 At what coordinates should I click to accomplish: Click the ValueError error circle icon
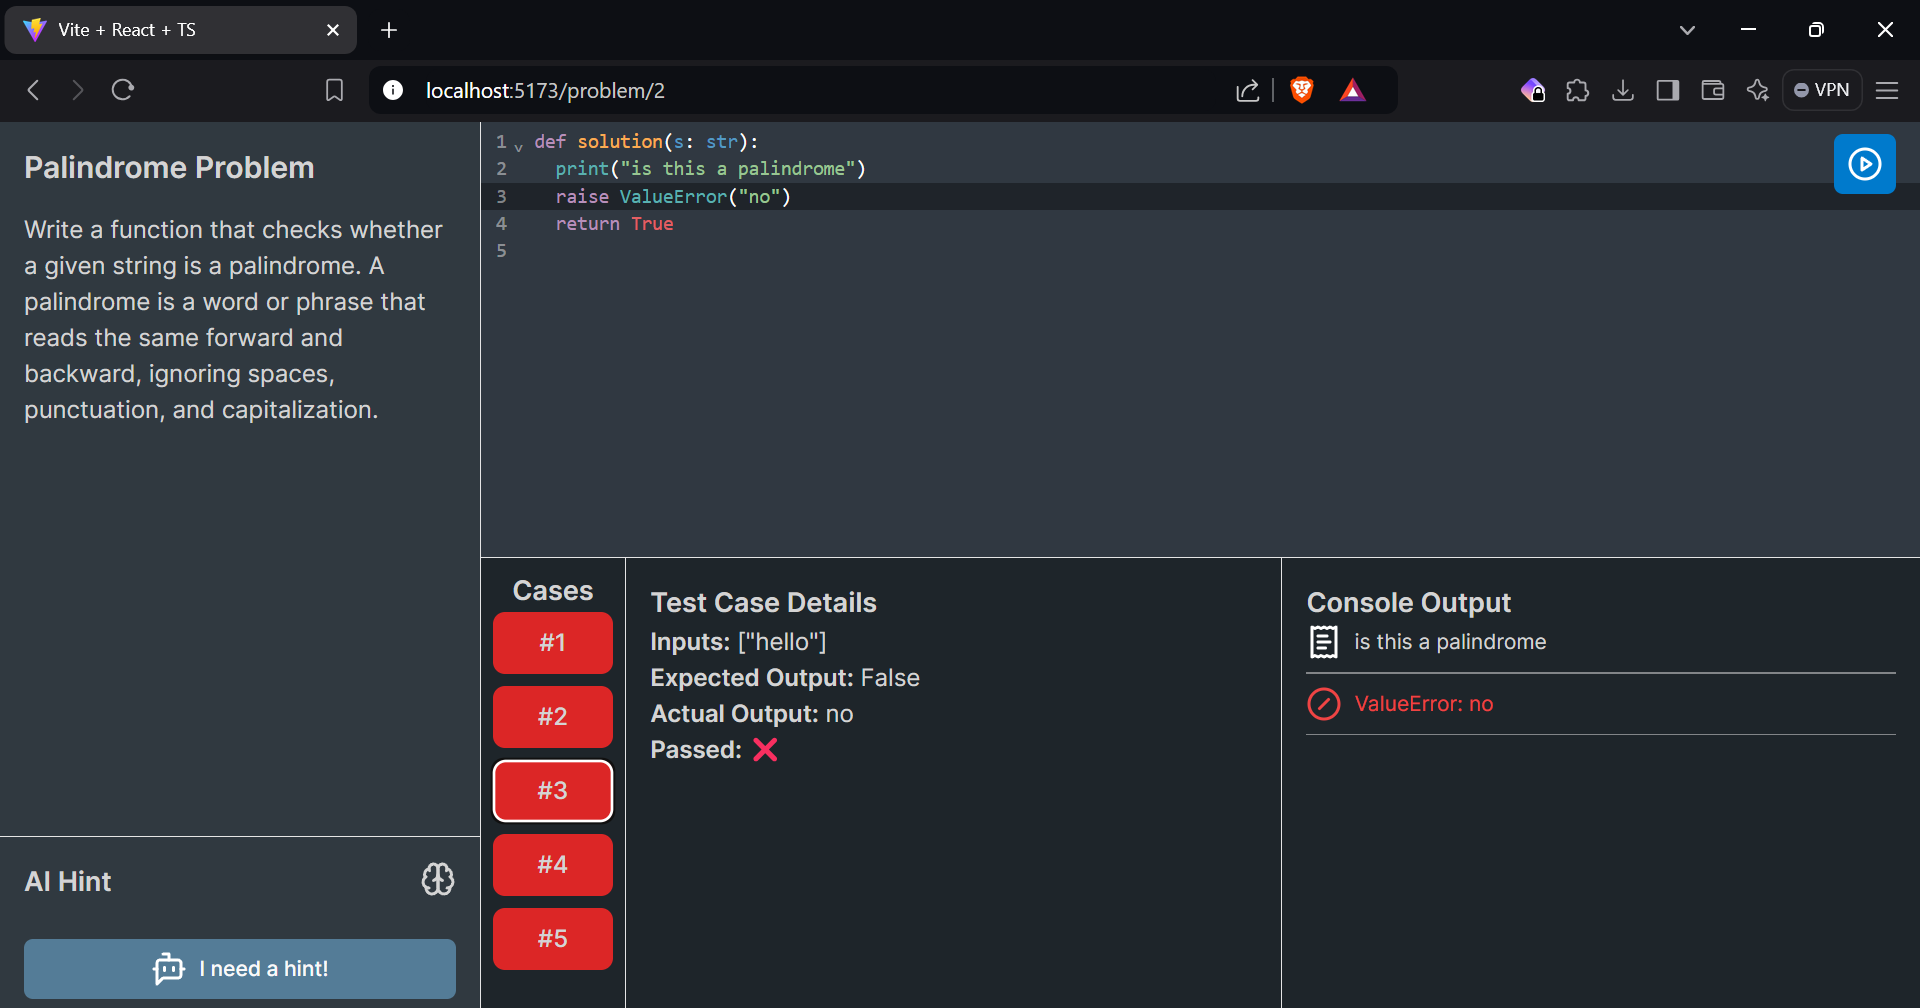point(1324,704)
